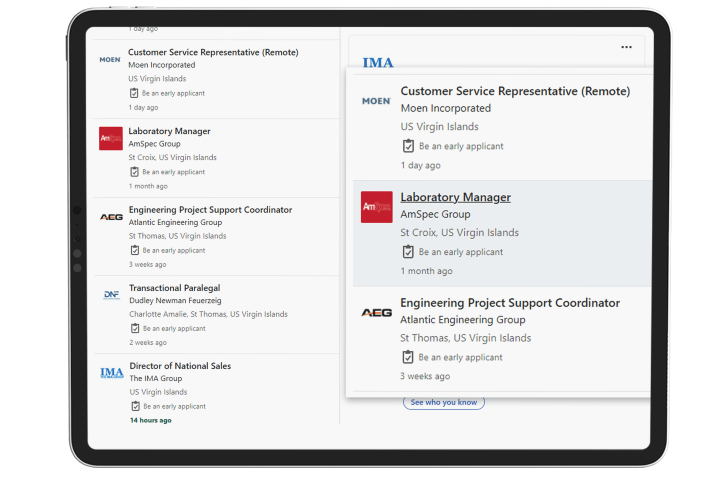This screenshot has height=480, width=713.
Task: Click '2 weeks ago' under Transactional Paralegal
Action: [x=148, y=342]
